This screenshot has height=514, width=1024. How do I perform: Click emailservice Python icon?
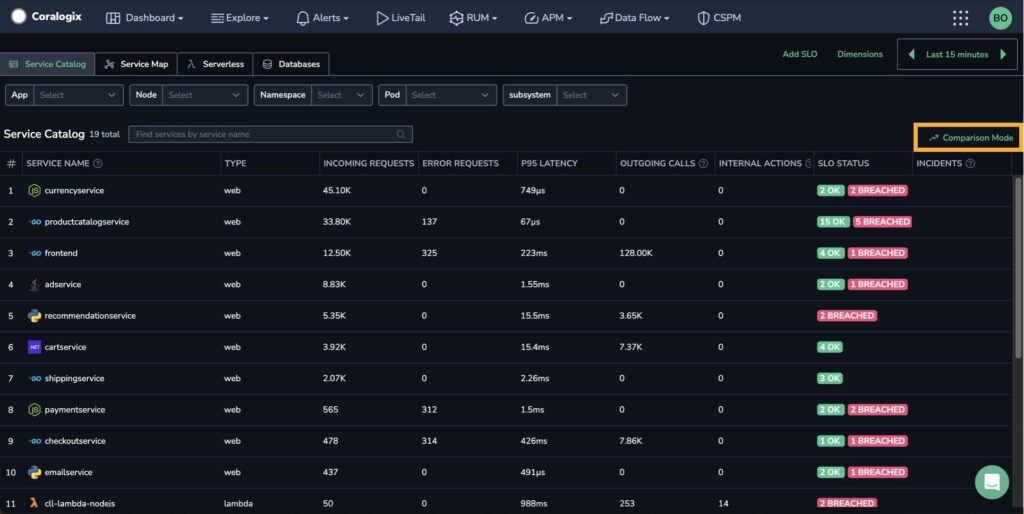click(35, 472)
